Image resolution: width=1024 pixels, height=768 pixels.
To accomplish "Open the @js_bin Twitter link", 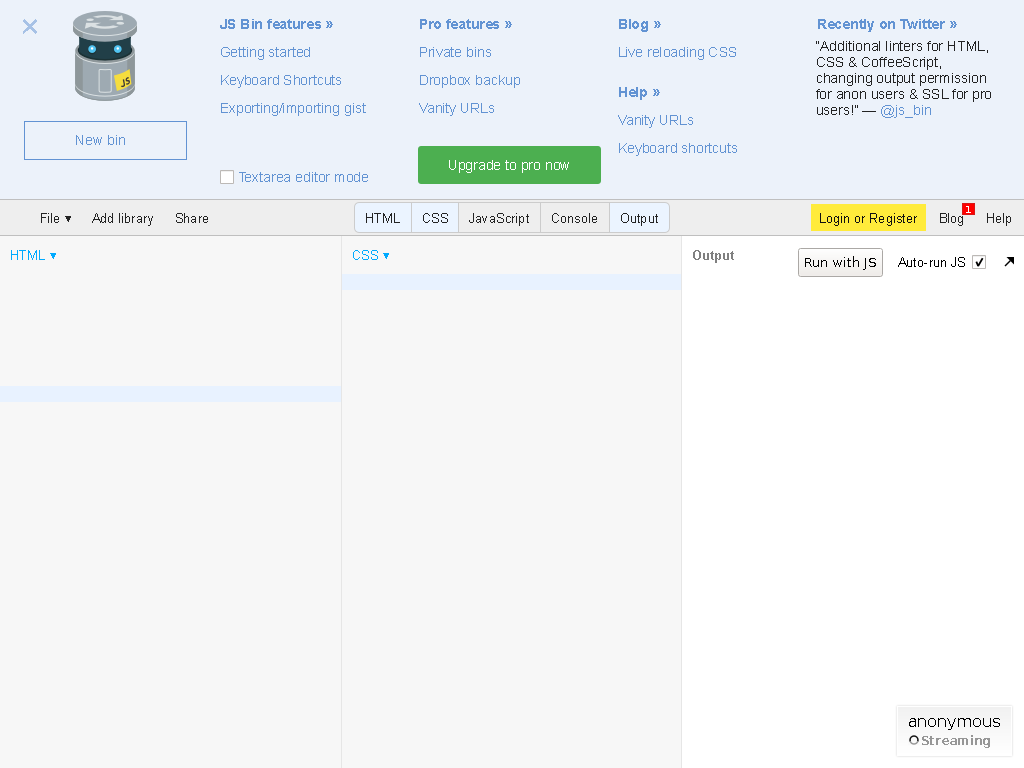I will pyautogui.click(x=906, y=110).
